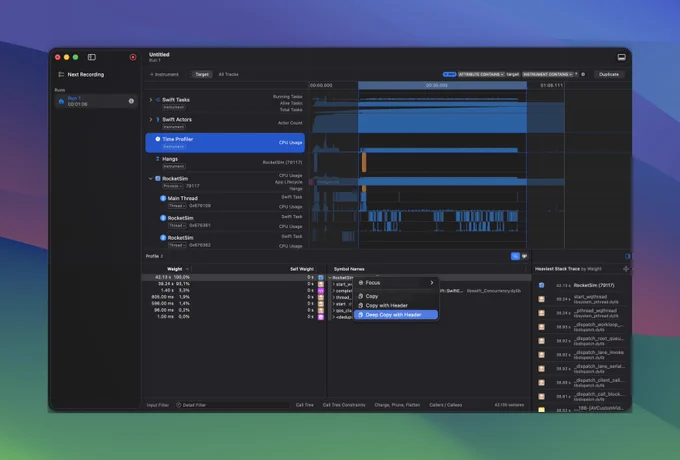
Task: Choose Copy from the context menu
Action: point(396,296)
